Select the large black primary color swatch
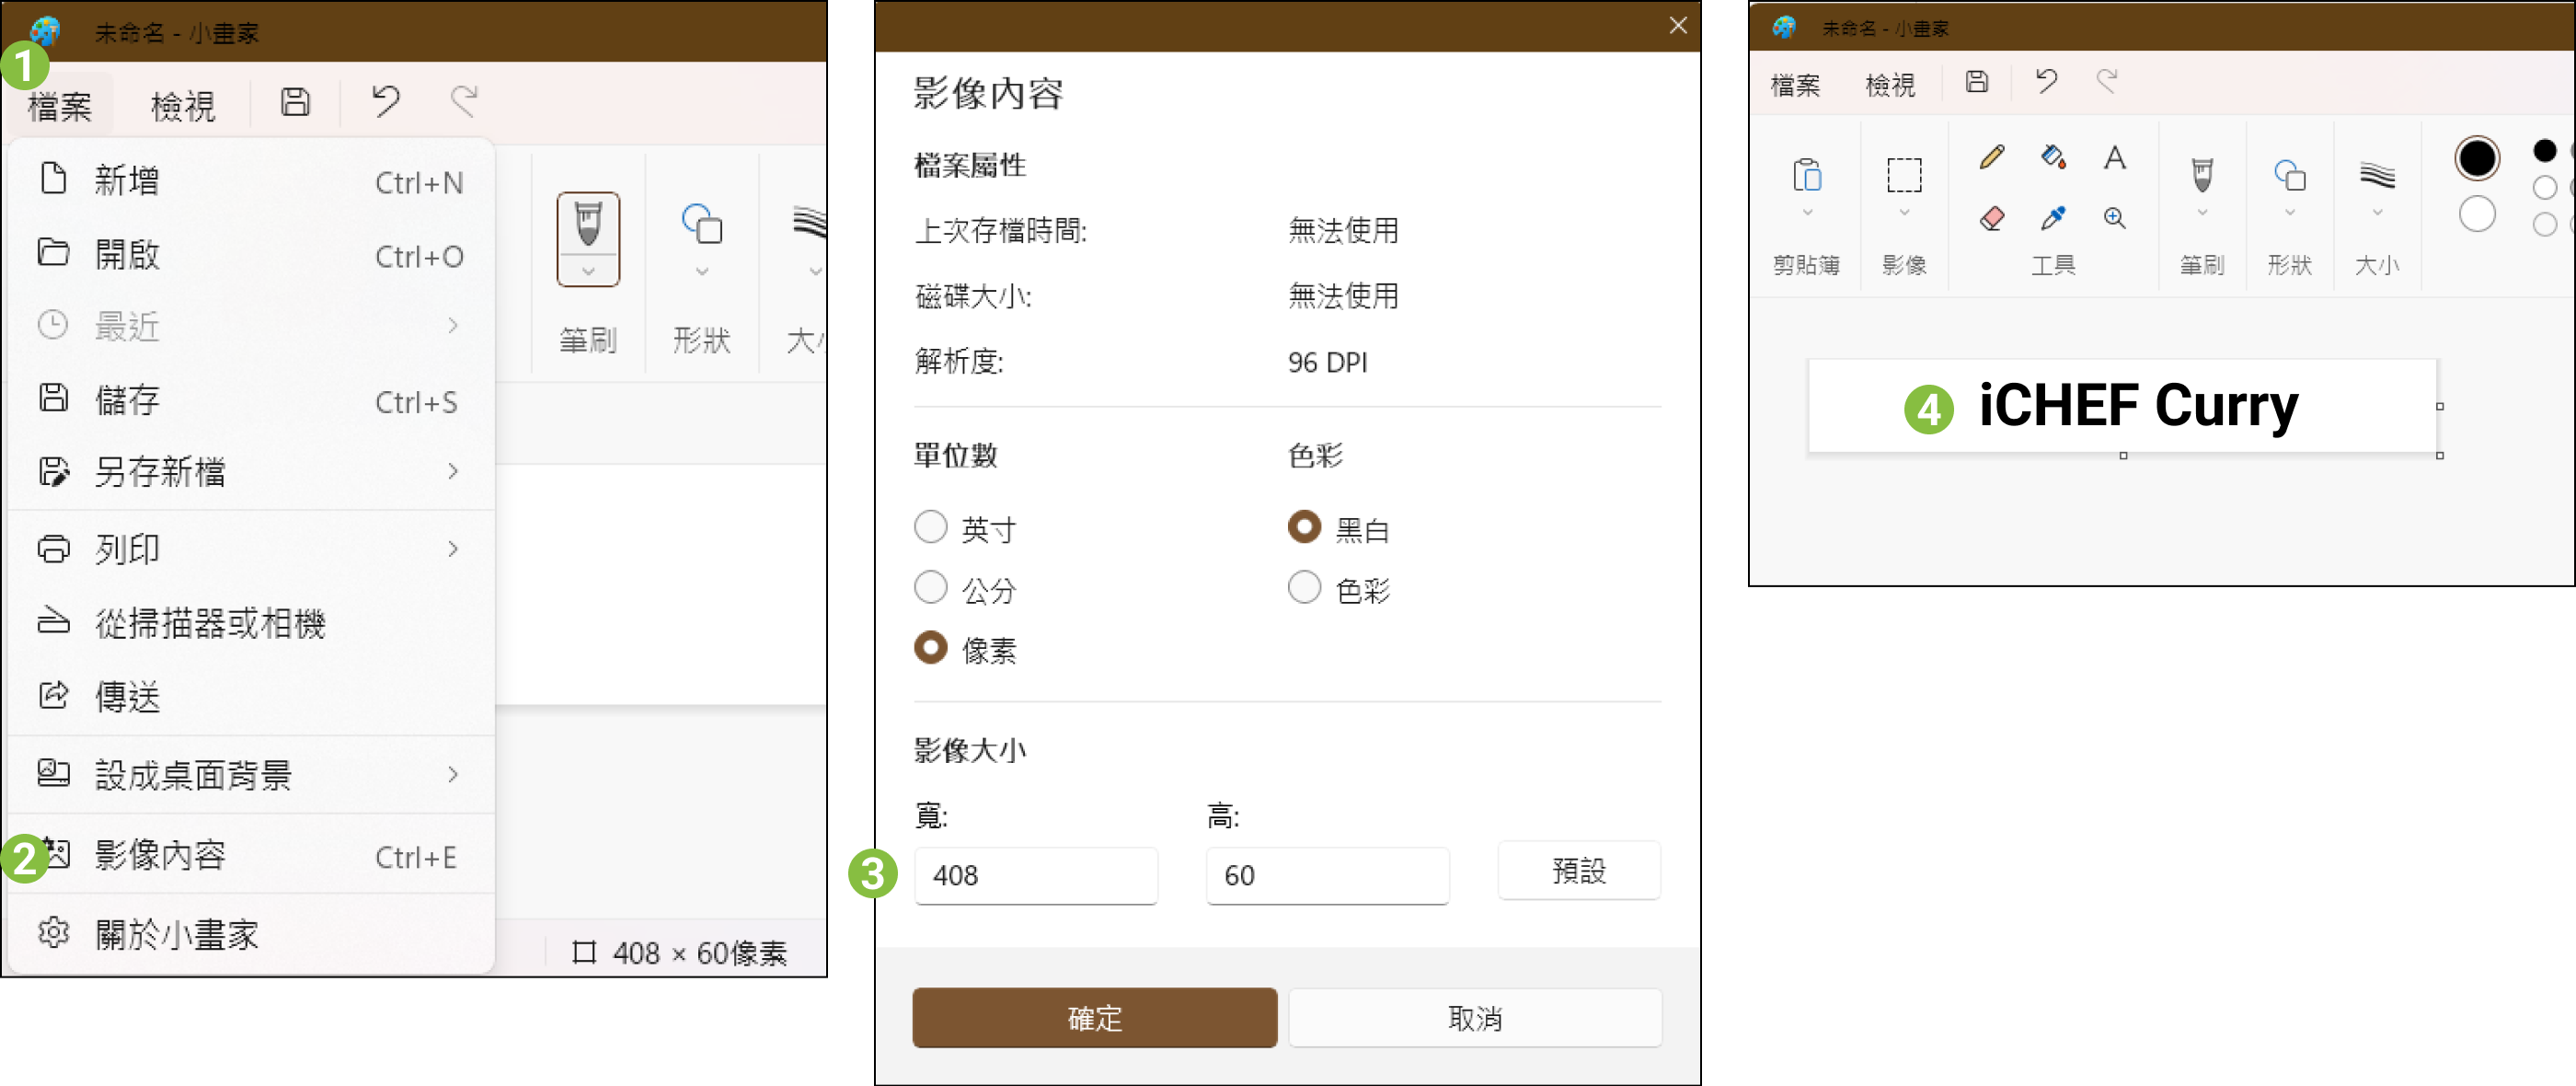2576x1086 pixels. coord(2476,158)
